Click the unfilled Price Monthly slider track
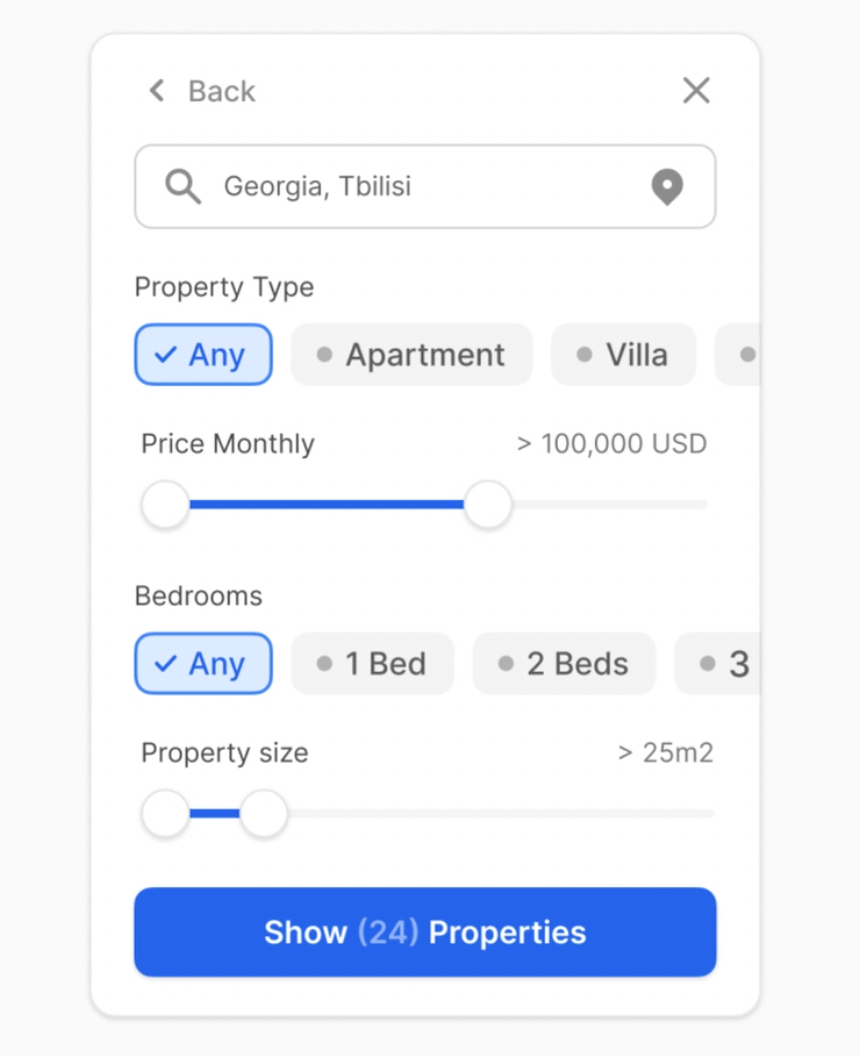This screenshot has height=1056, width=860. 610,505
